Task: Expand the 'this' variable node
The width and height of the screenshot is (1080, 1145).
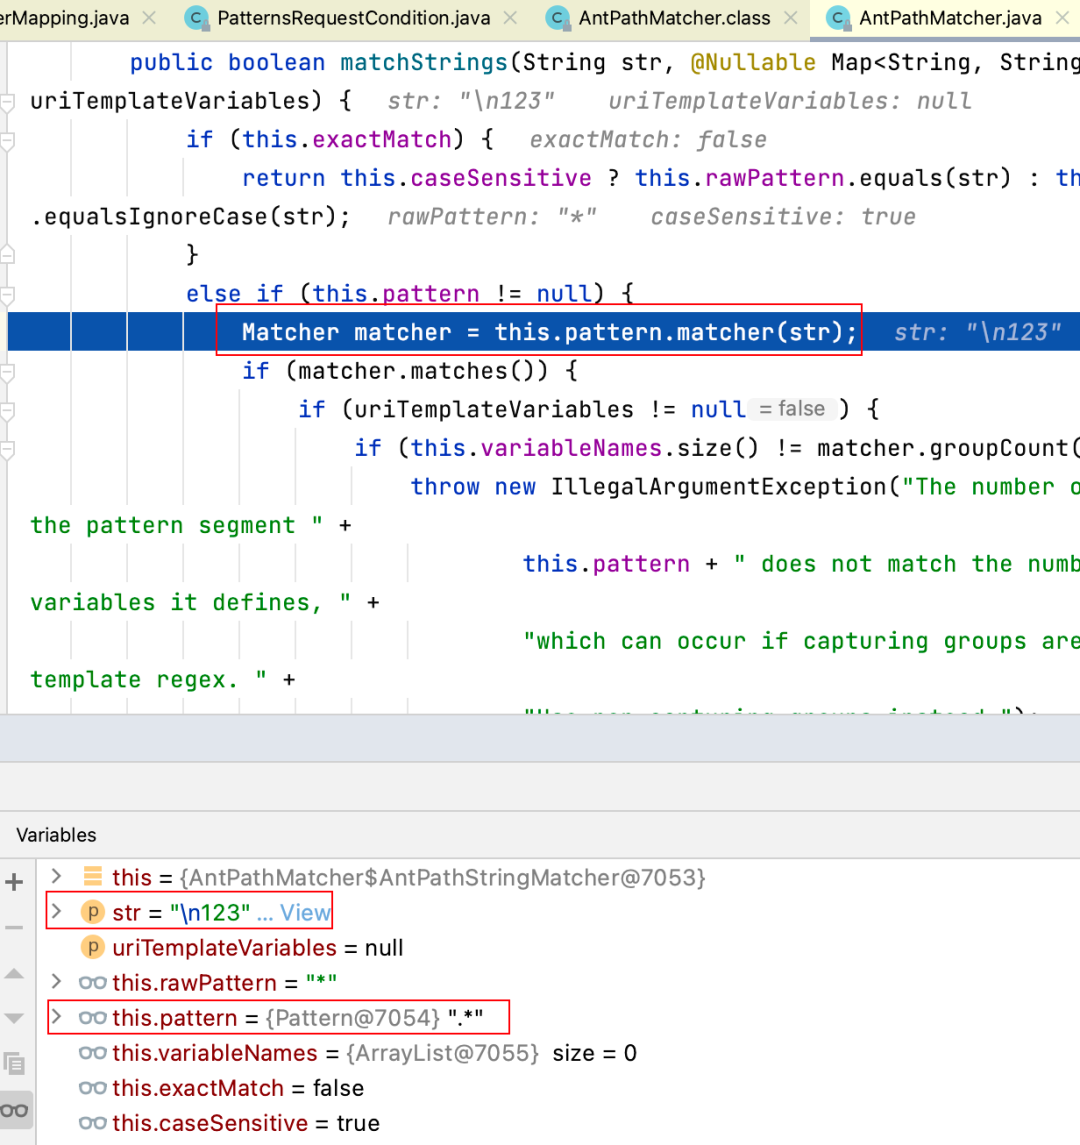Action: (57, 877)
